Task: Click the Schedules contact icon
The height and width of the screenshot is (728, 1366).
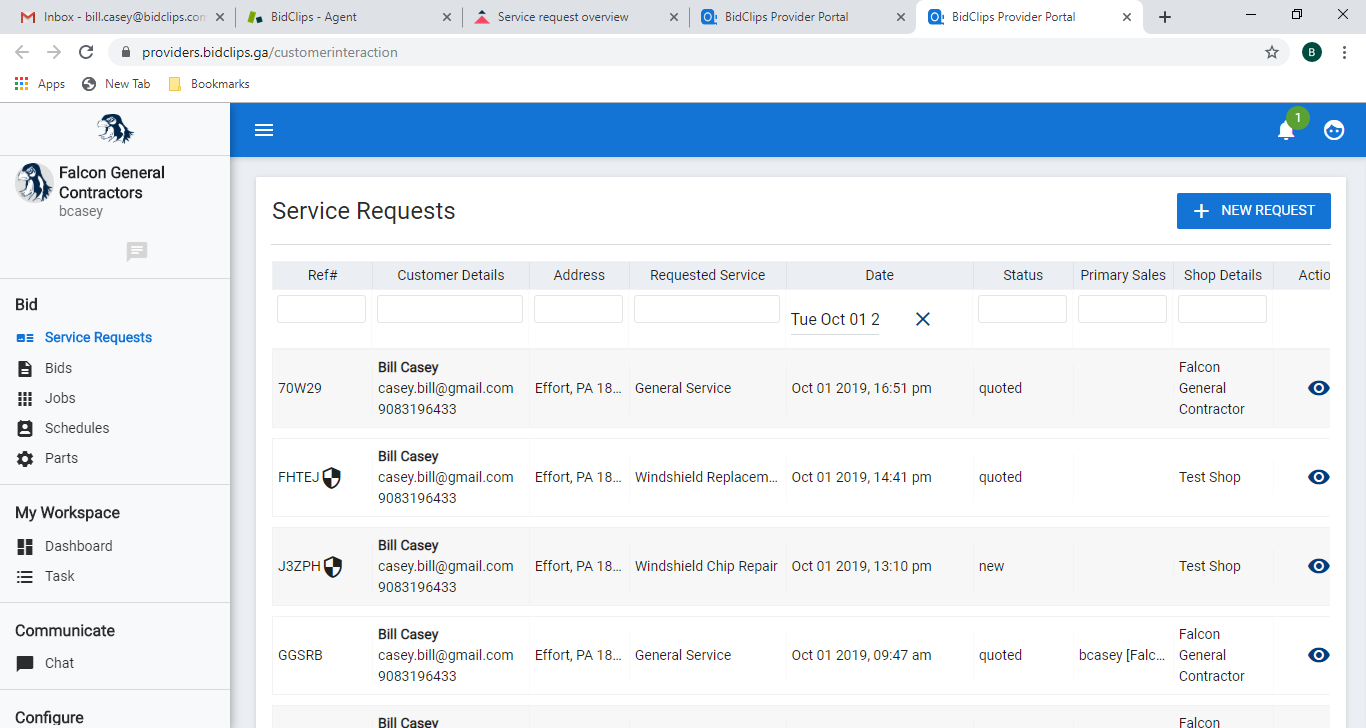Action: [x=25, y=429]
